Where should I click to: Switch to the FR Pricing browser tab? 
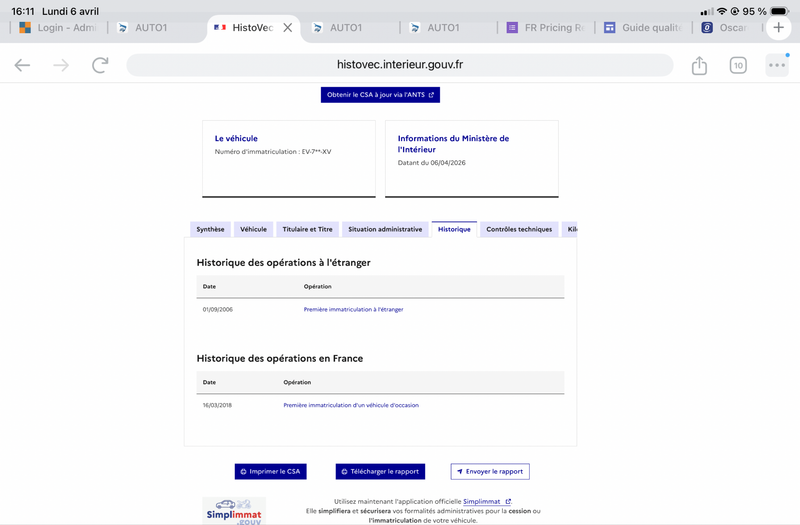pyautogui.click(x=545, y=28)
